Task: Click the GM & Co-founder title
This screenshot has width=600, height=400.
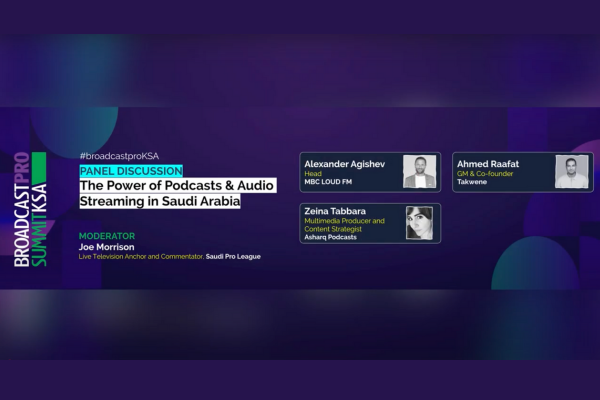Action: tap(485, 173)
